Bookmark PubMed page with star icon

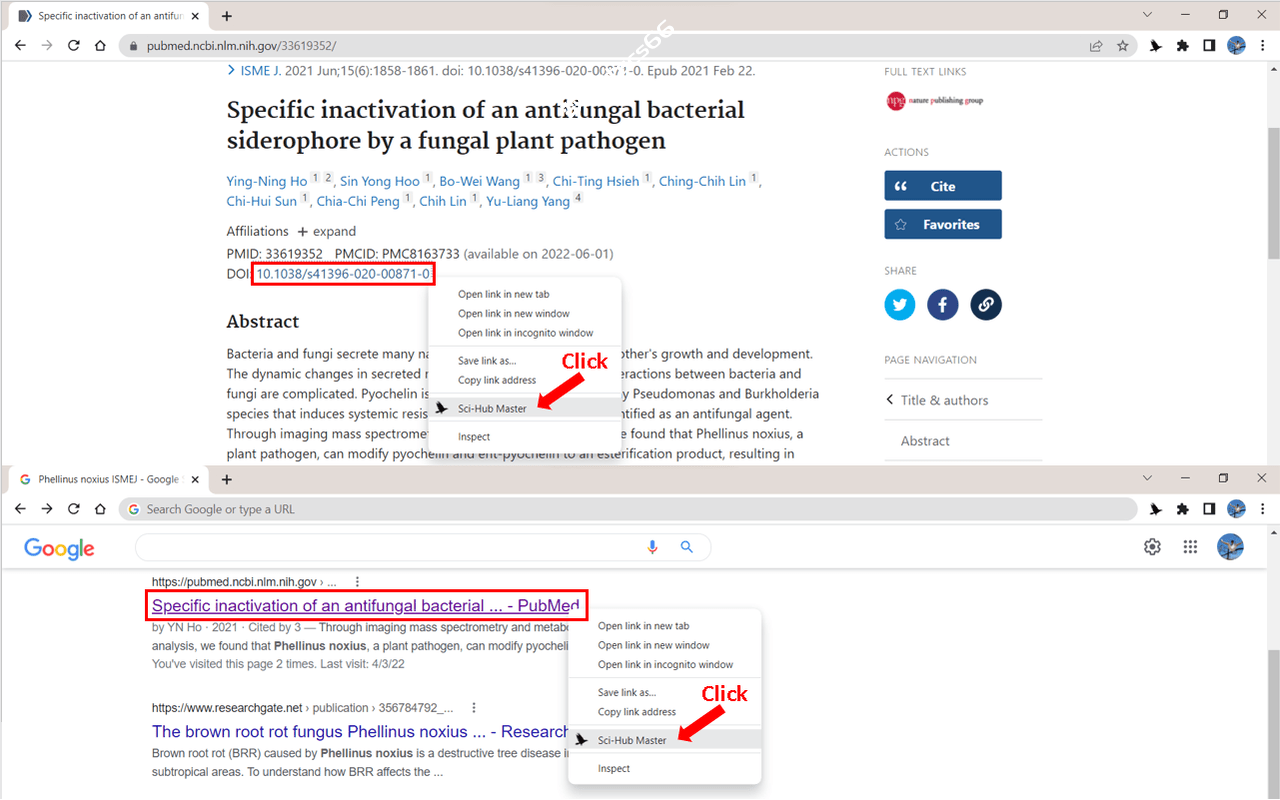(x=1123, y=45)
